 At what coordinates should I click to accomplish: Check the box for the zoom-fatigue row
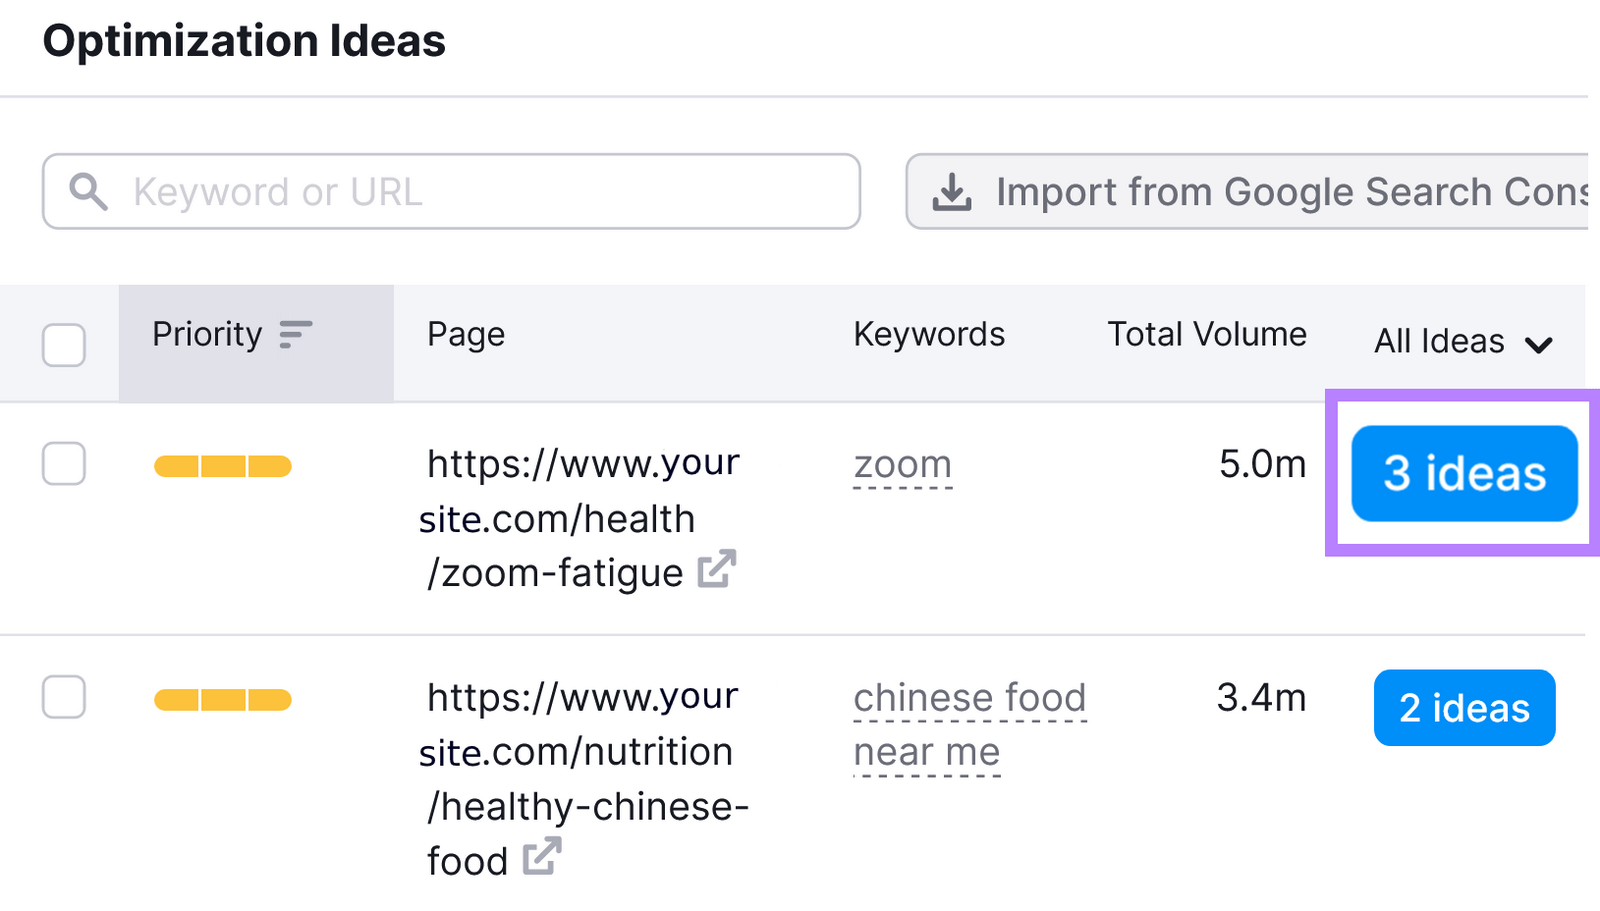(x=63, y=463)
